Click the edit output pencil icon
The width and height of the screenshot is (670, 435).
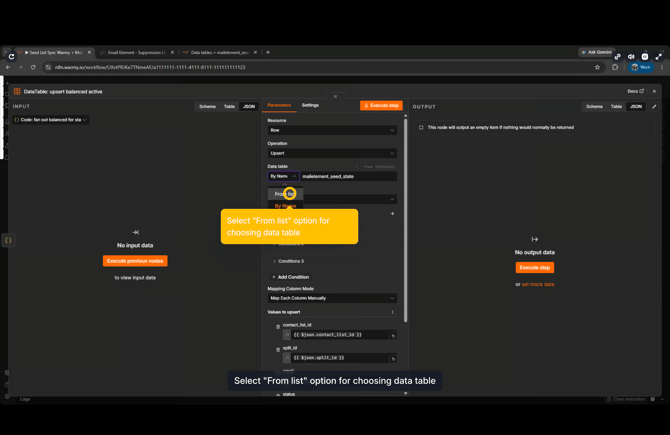tap(654, 106)
